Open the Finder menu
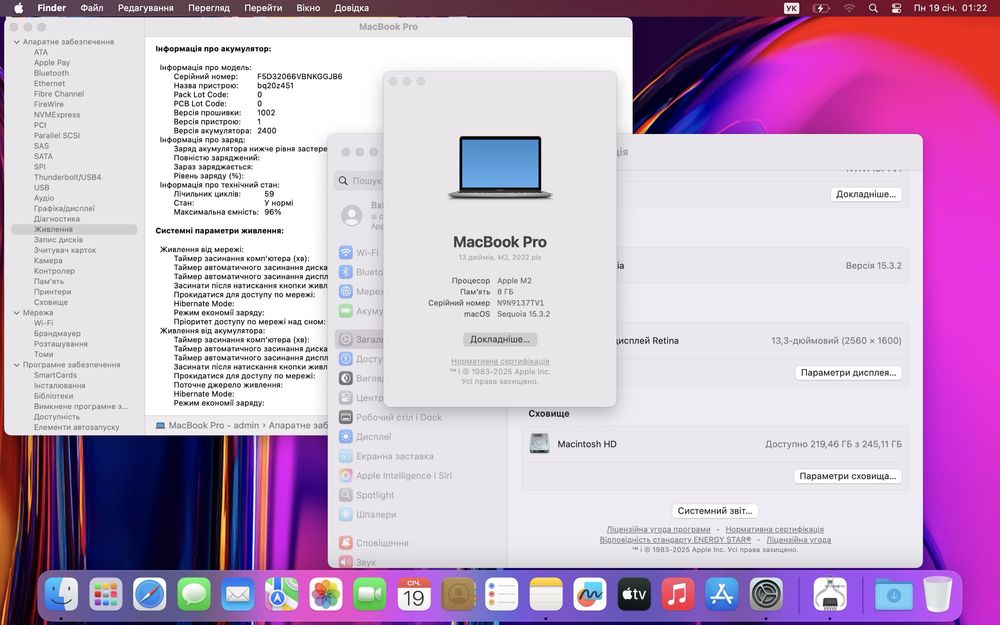The height and width of the screenshot is (625, 1000). 52,8
